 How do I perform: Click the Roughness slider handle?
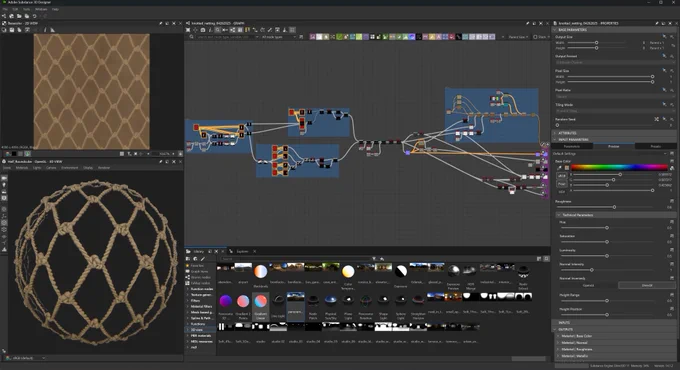[x=614, y=207]
